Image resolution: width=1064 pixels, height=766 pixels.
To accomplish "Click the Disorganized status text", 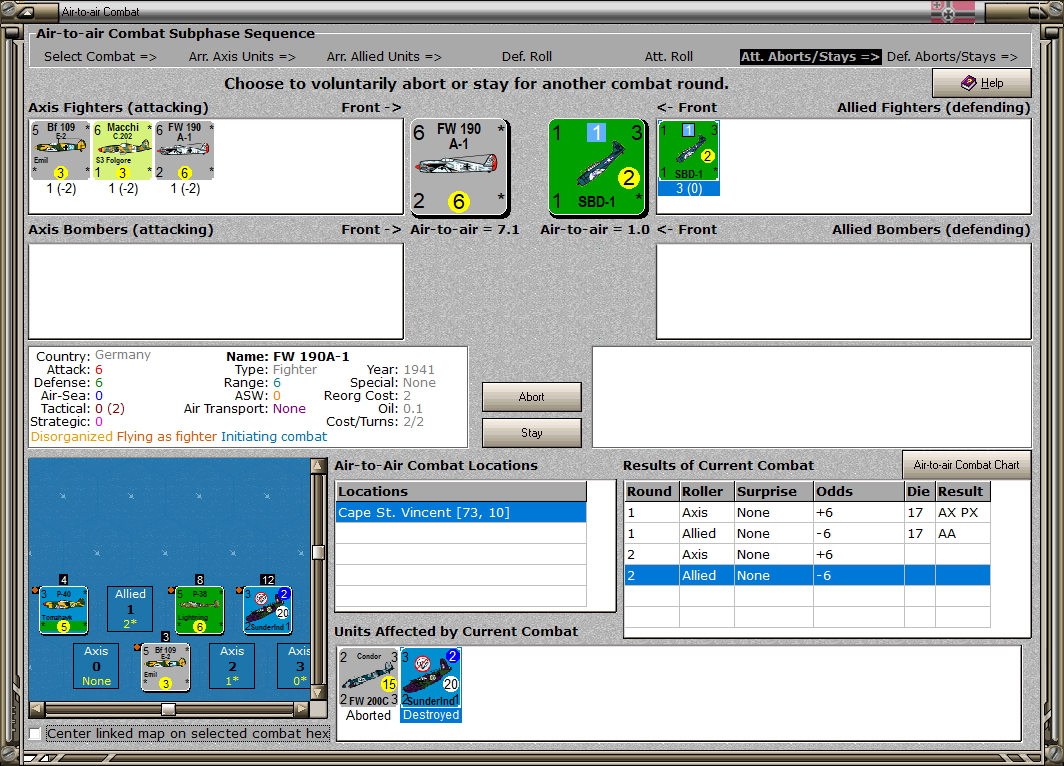I will point(71,436).
